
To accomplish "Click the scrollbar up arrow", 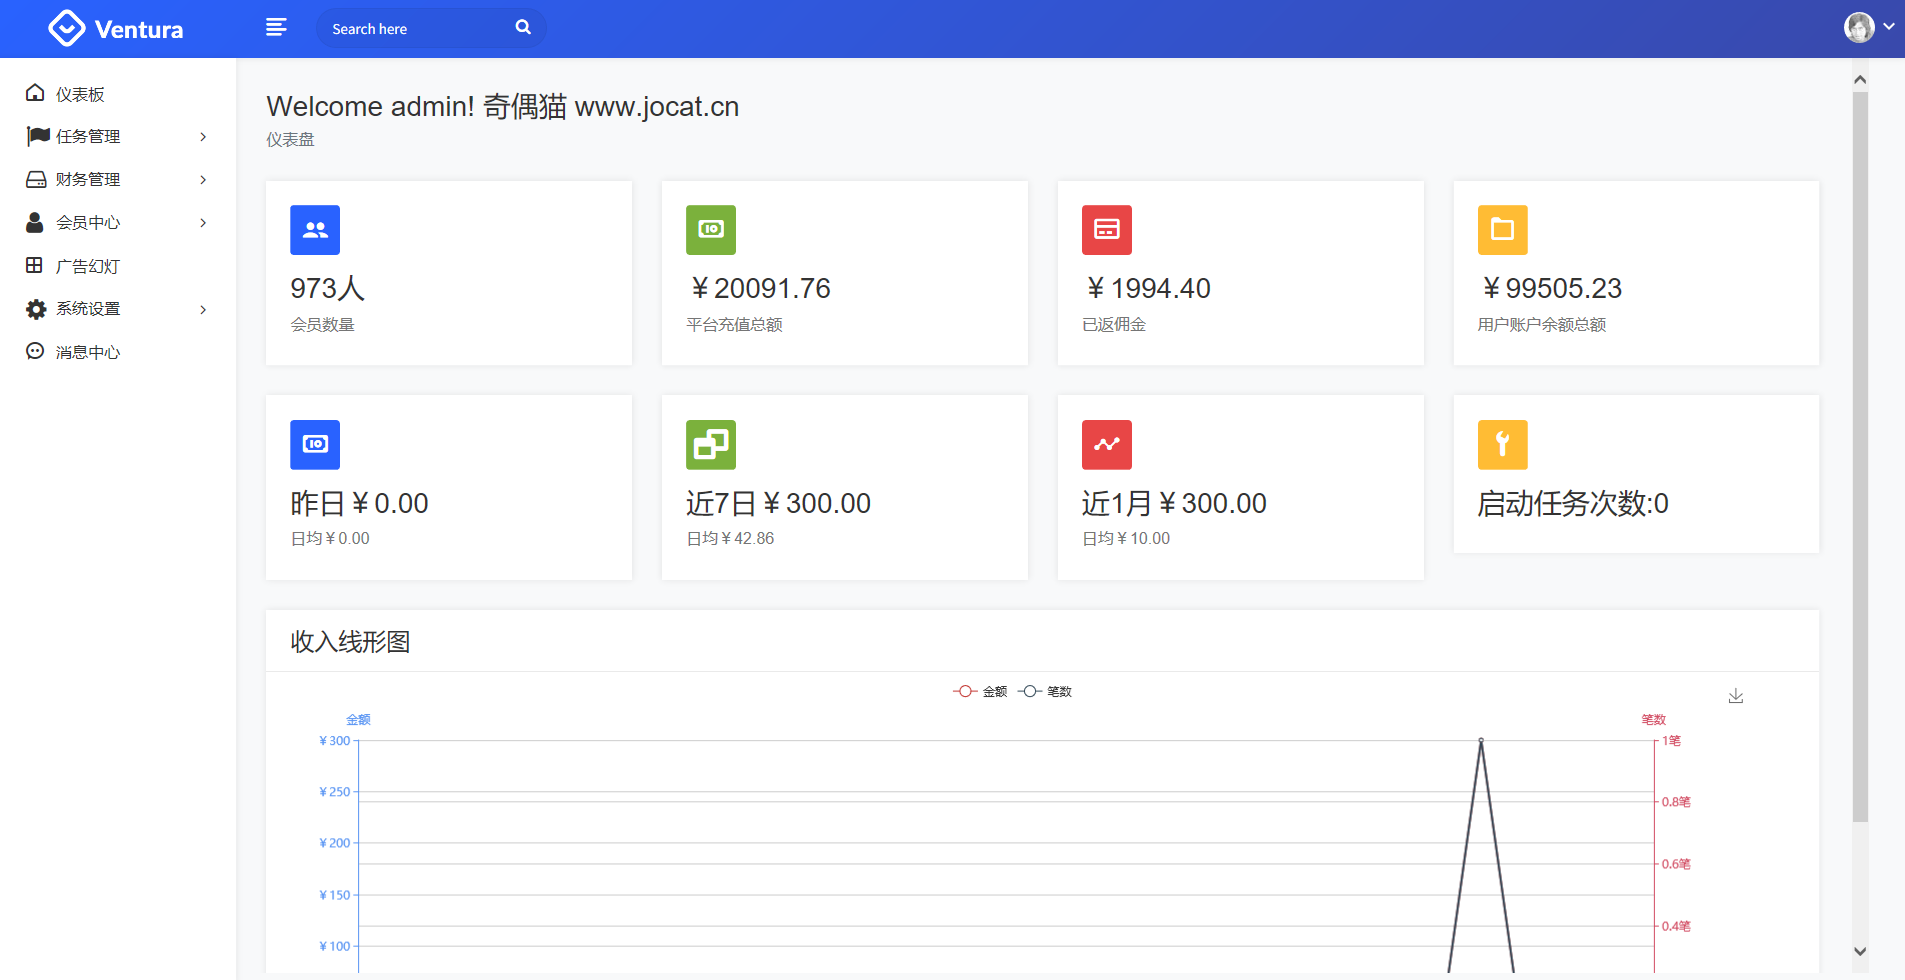I will click(x=1860, y=79).
